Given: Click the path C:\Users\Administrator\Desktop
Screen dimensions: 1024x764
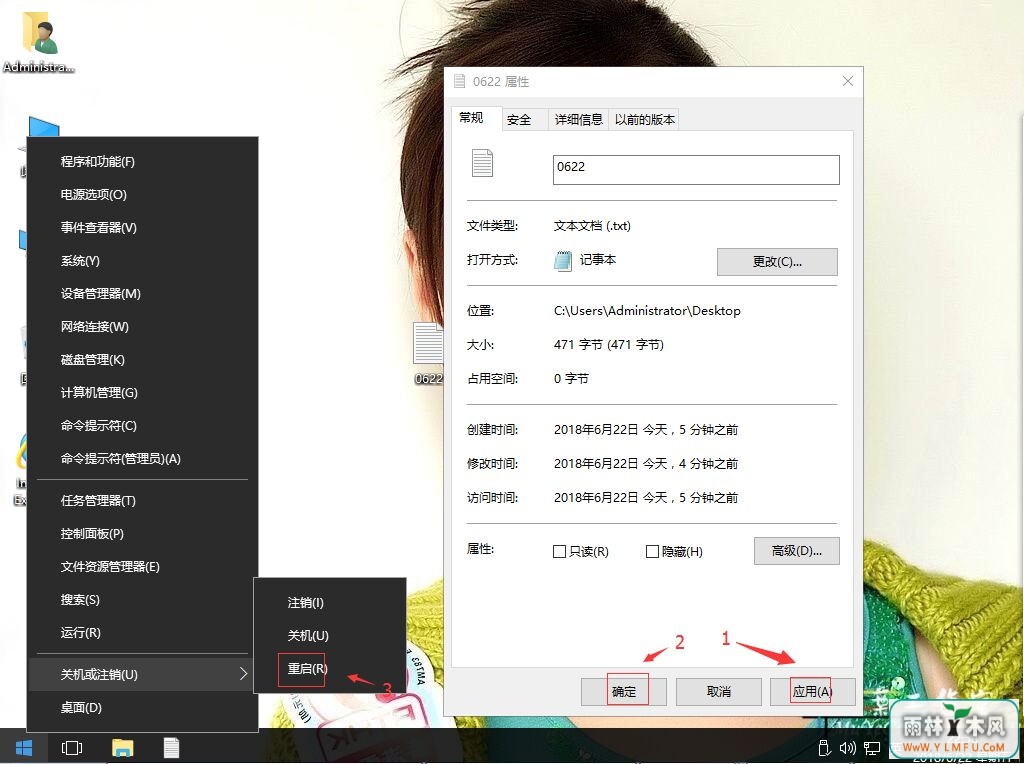Looking at the screenshot, I should (647, 311).
